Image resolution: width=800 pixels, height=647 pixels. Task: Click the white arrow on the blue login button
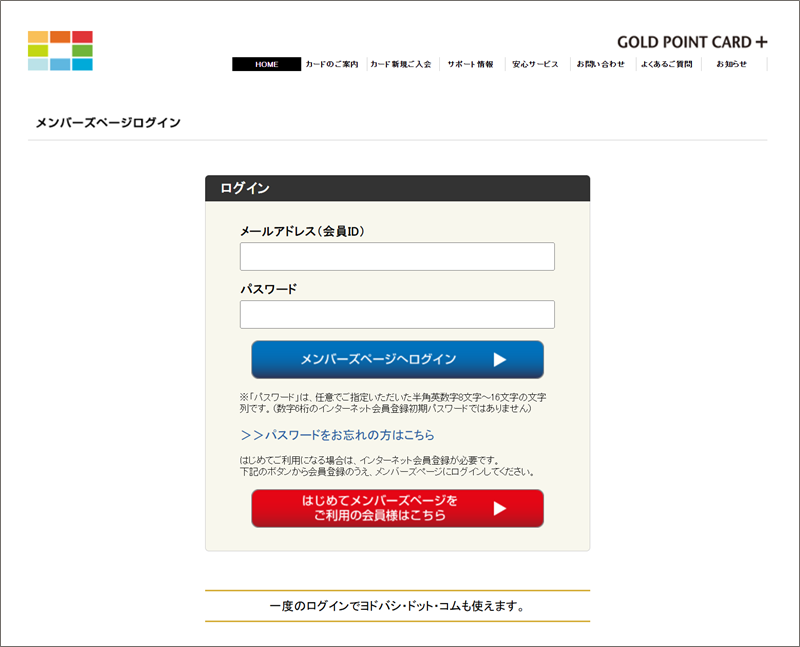(x=500, y=360)
